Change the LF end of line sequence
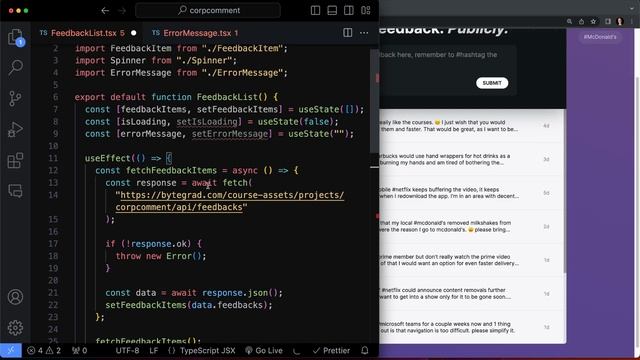 click(x=153, y=350)
